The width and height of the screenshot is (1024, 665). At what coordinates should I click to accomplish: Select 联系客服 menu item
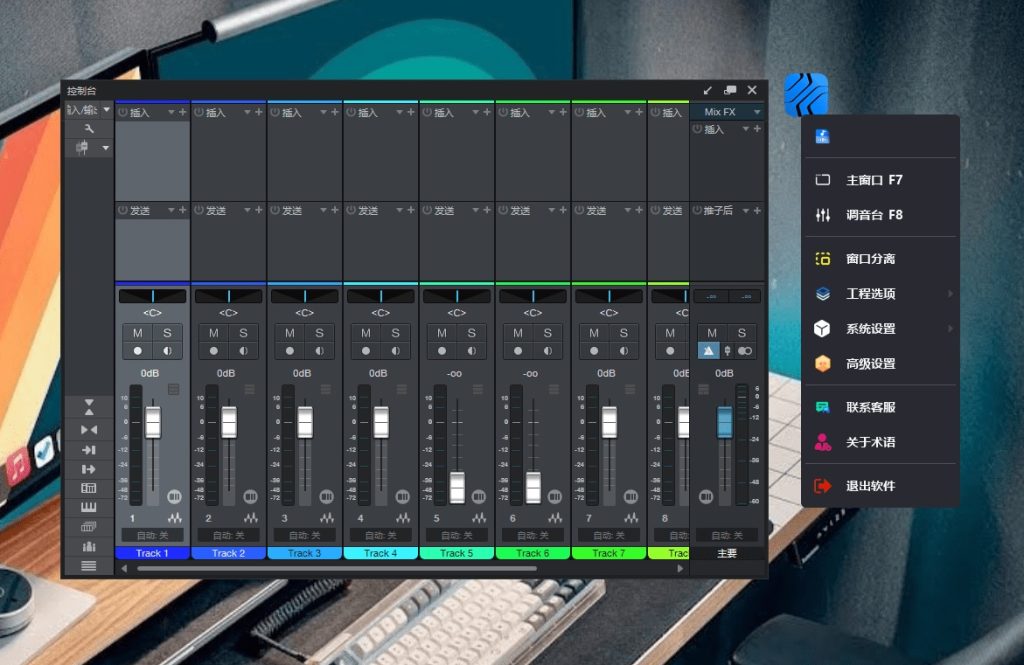[x=880, y=408]
